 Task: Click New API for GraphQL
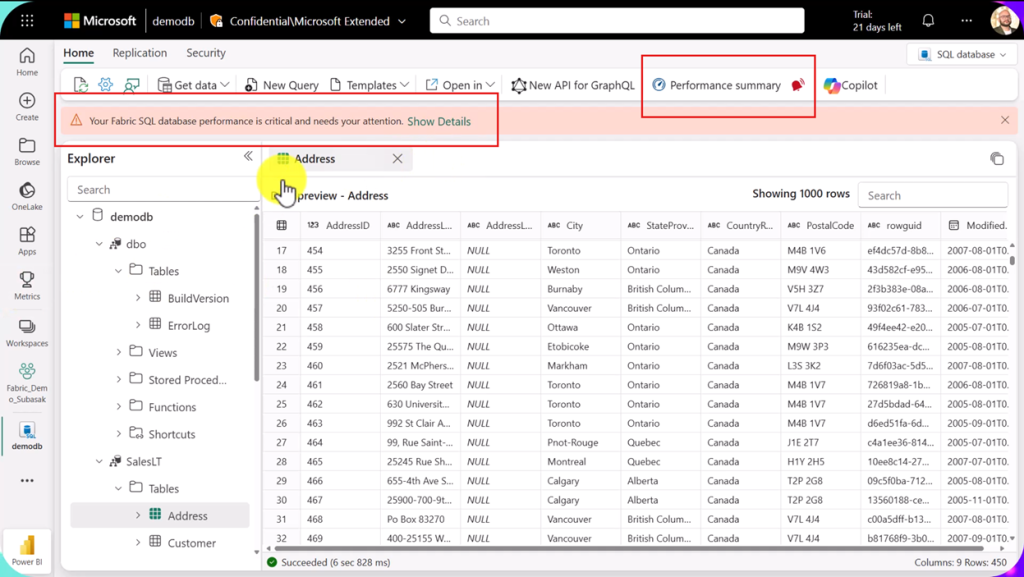[x=573, y=85]
